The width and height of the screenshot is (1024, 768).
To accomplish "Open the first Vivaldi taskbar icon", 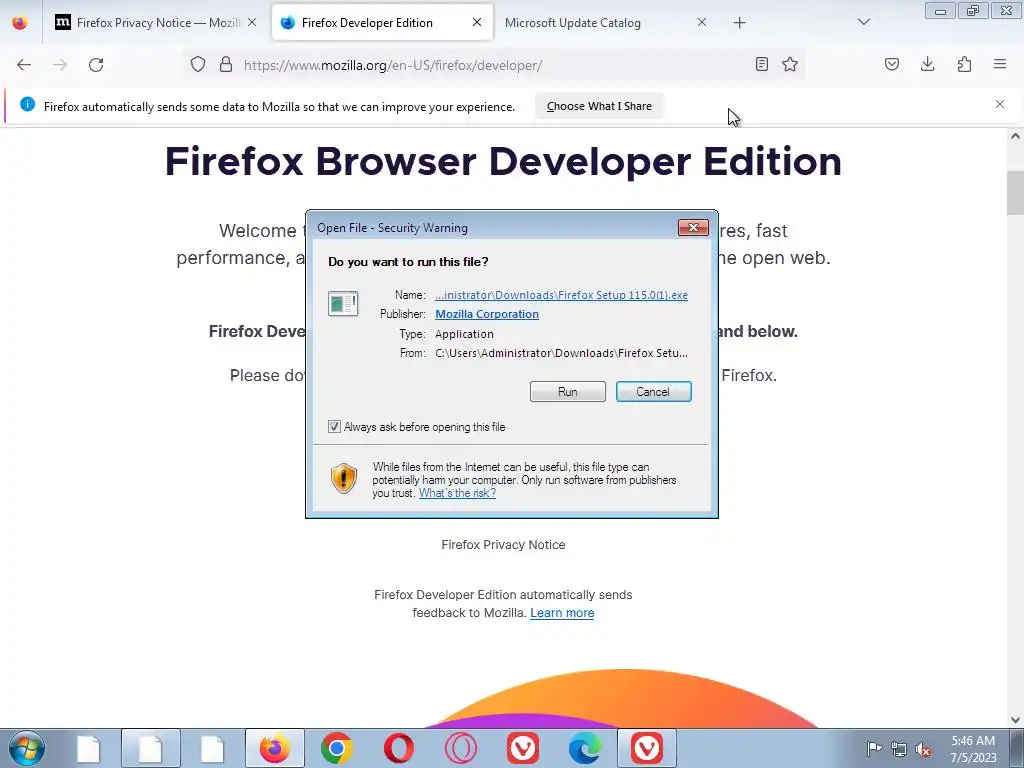I will (523, 748).
